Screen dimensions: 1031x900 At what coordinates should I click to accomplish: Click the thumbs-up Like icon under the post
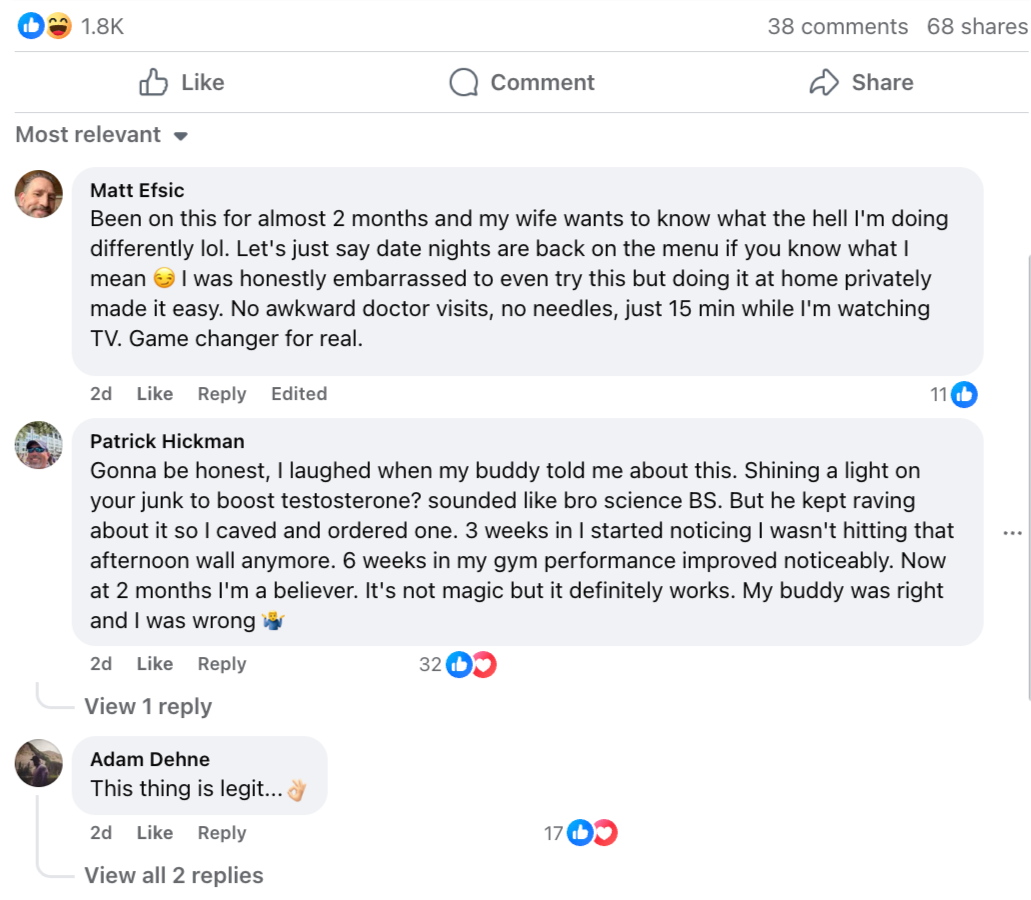154,82
